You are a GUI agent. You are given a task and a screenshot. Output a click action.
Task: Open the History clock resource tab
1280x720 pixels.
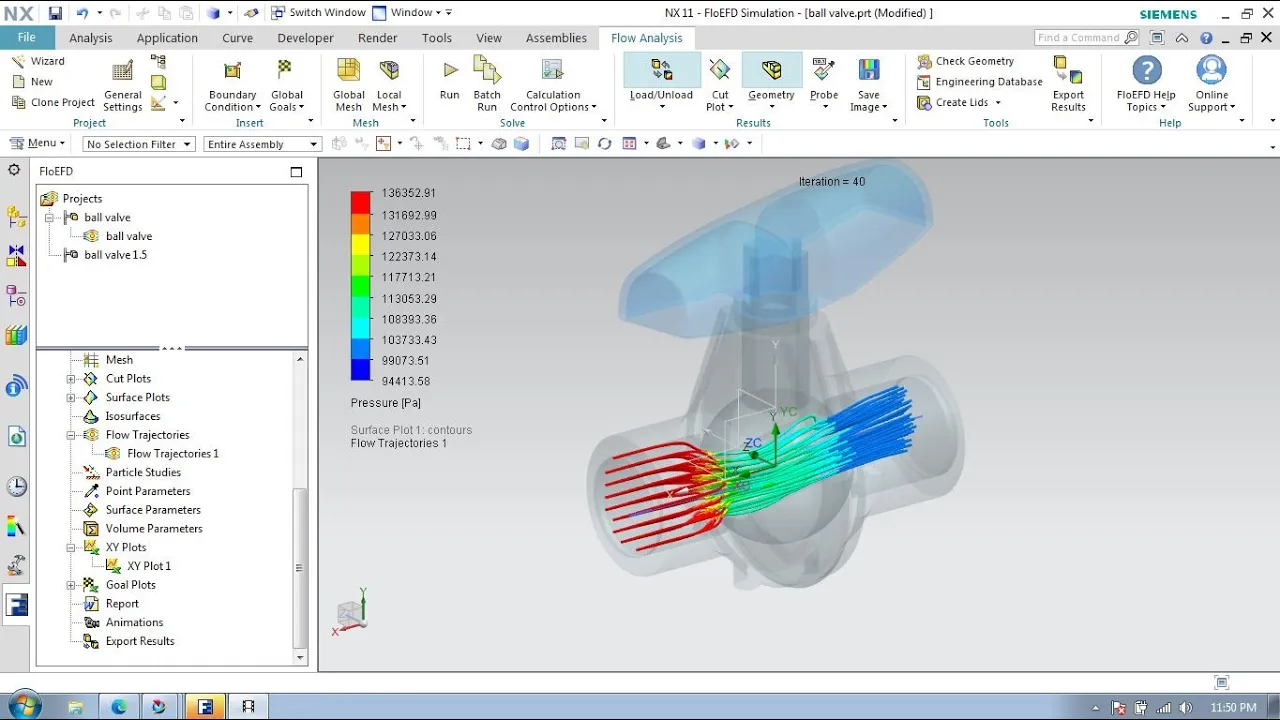(16, 487)
